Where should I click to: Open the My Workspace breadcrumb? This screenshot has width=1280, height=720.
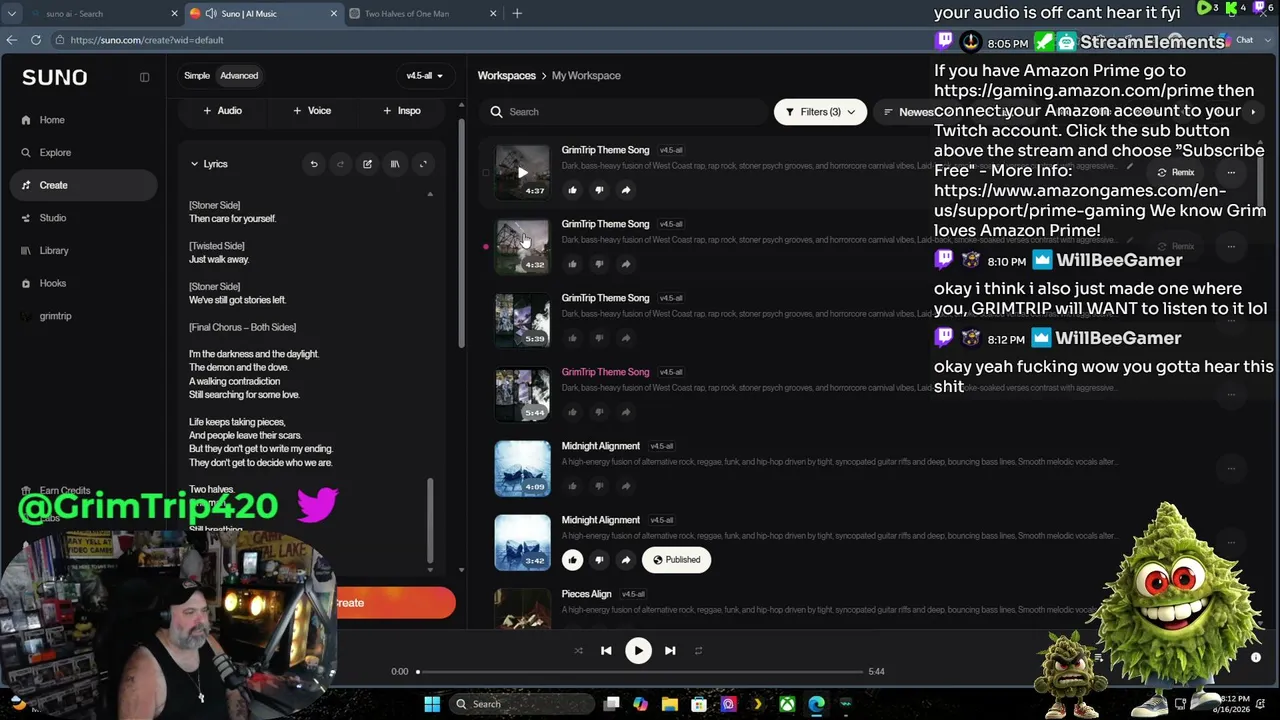coord(586,76)
